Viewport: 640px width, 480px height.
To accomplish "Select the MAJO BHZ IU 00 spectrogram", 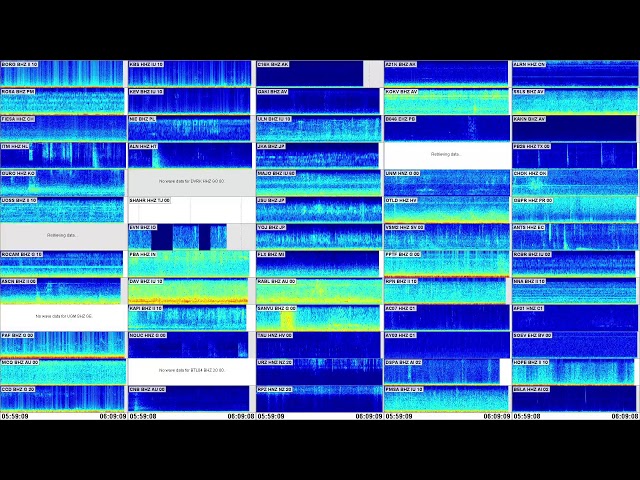I will click(318, 182).
